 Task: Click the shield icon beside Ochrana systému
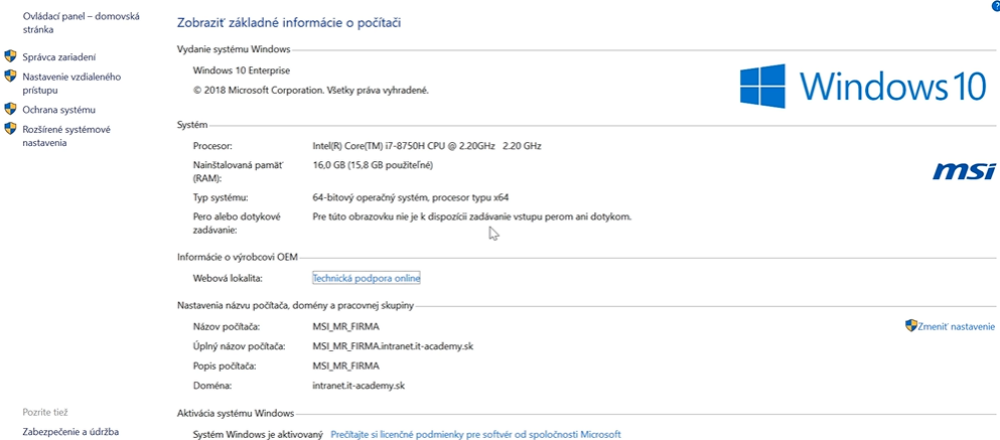(11, 109)
